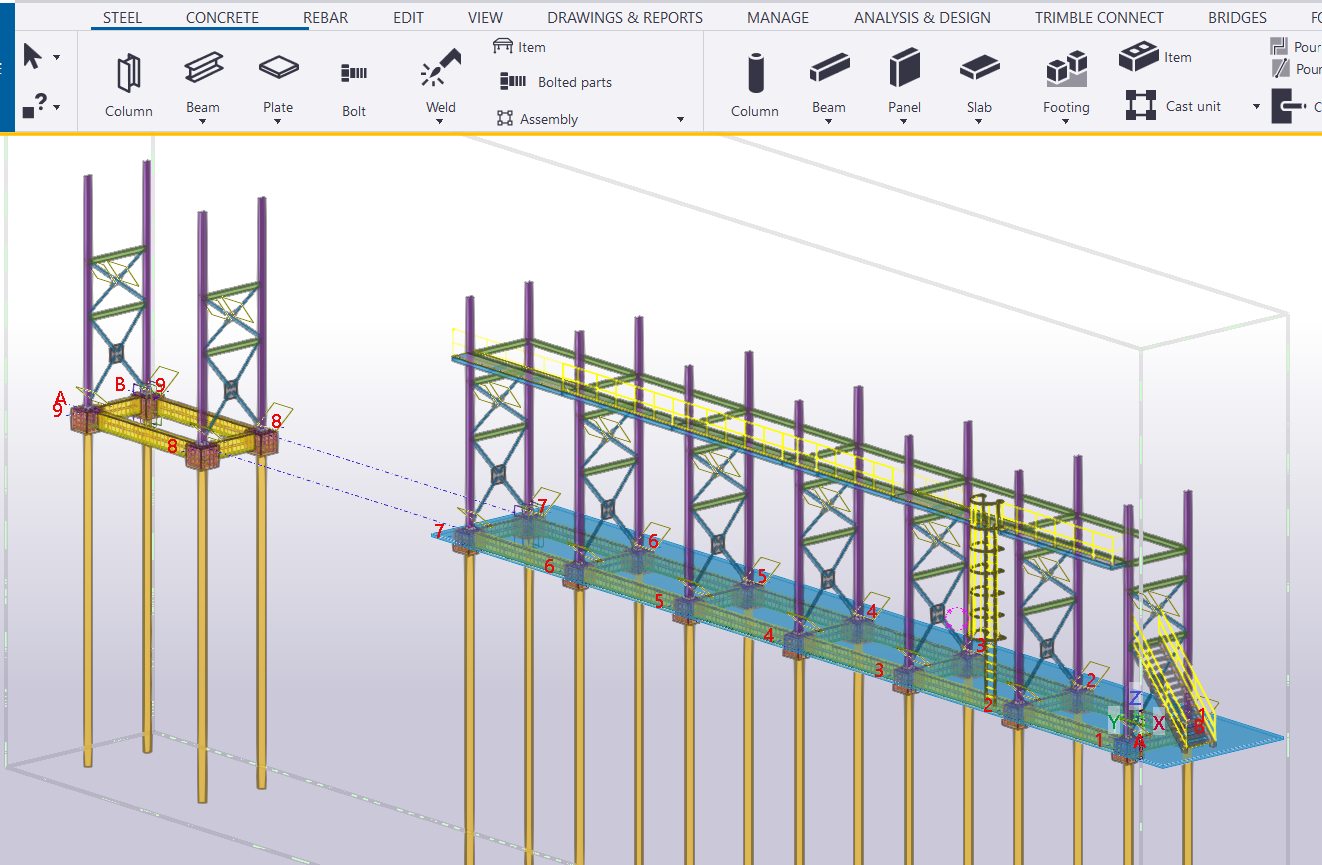Click the caged ladder in the model

tap(988, 570)
